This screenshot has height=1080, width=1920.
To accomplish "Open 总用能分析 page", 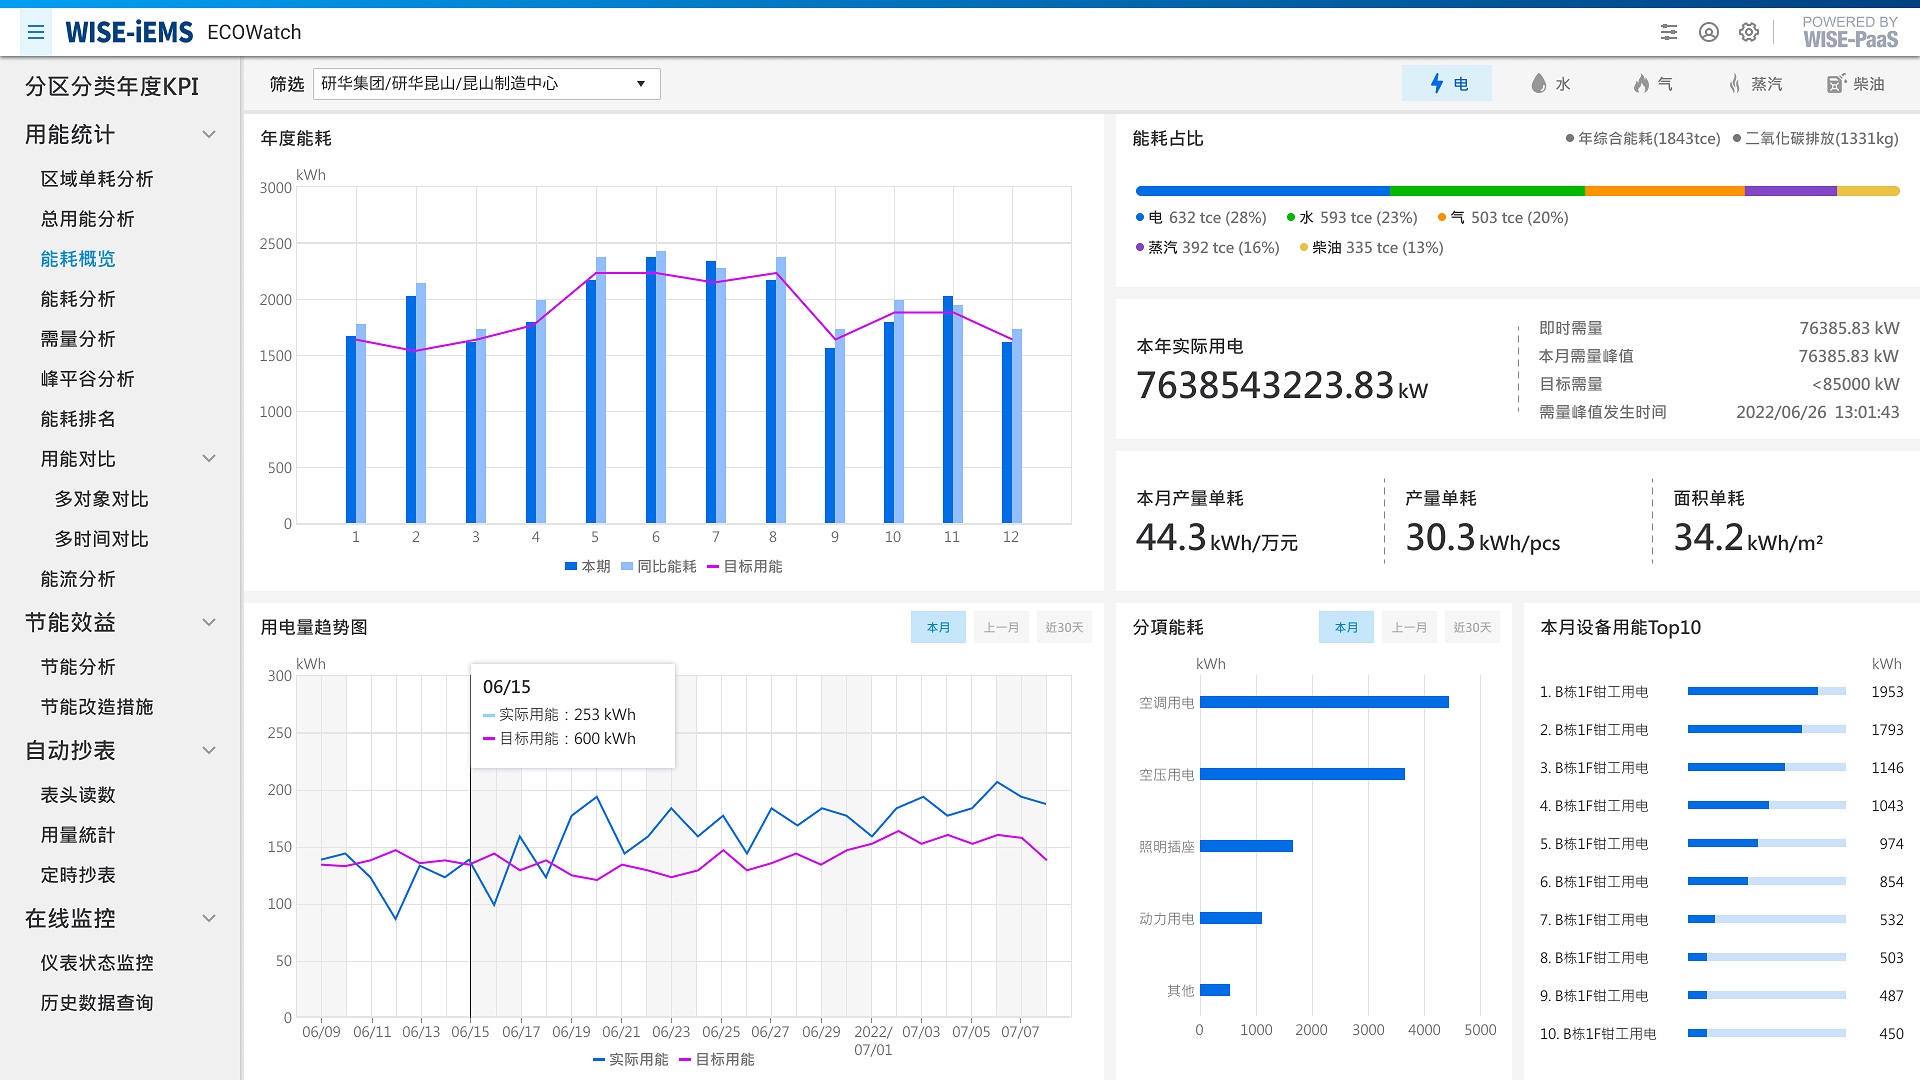I will (x=87, y=219).
